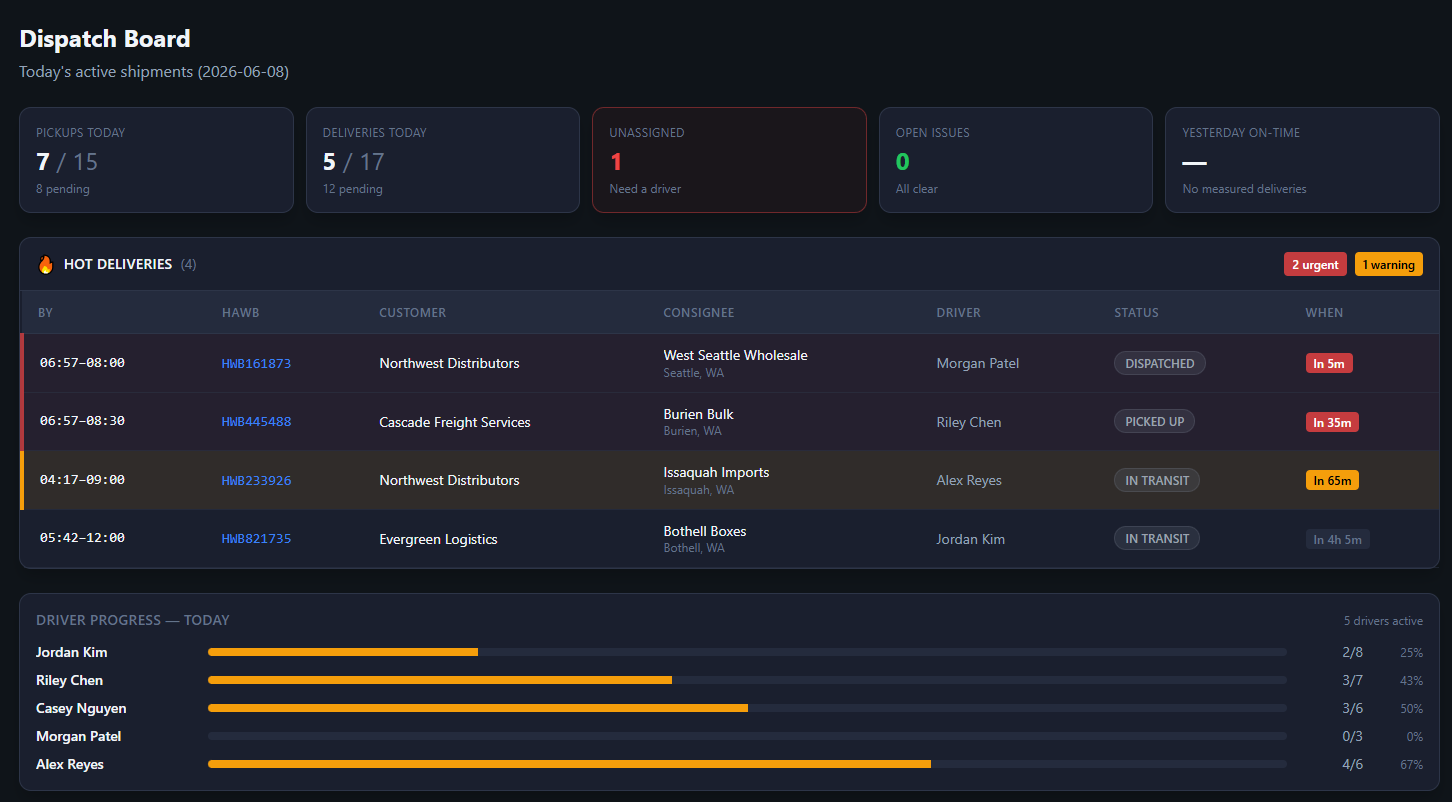Click Jordan Kim's progress bar
Image resolution: width=1452 pixels, height=802 pixels.
(747, 652)
